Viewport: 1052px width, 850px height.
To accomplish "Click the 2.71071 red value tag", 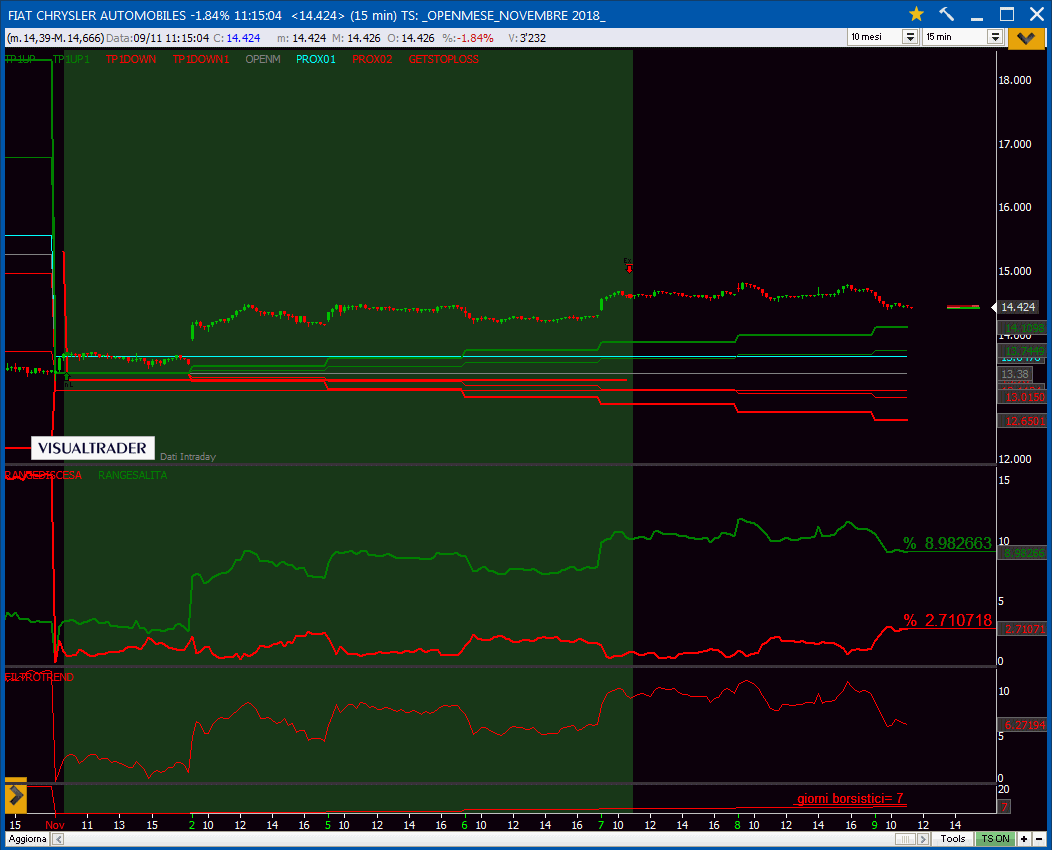I will [1024, 629].
